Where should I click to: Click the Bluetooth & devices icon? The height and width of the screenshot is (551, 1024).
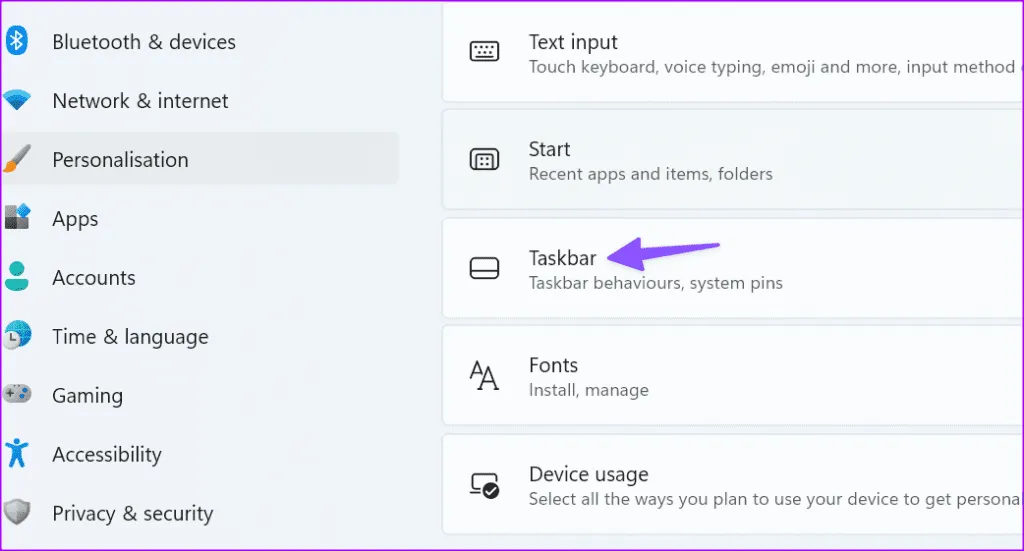pyautogui.click(x=17, y=41)
